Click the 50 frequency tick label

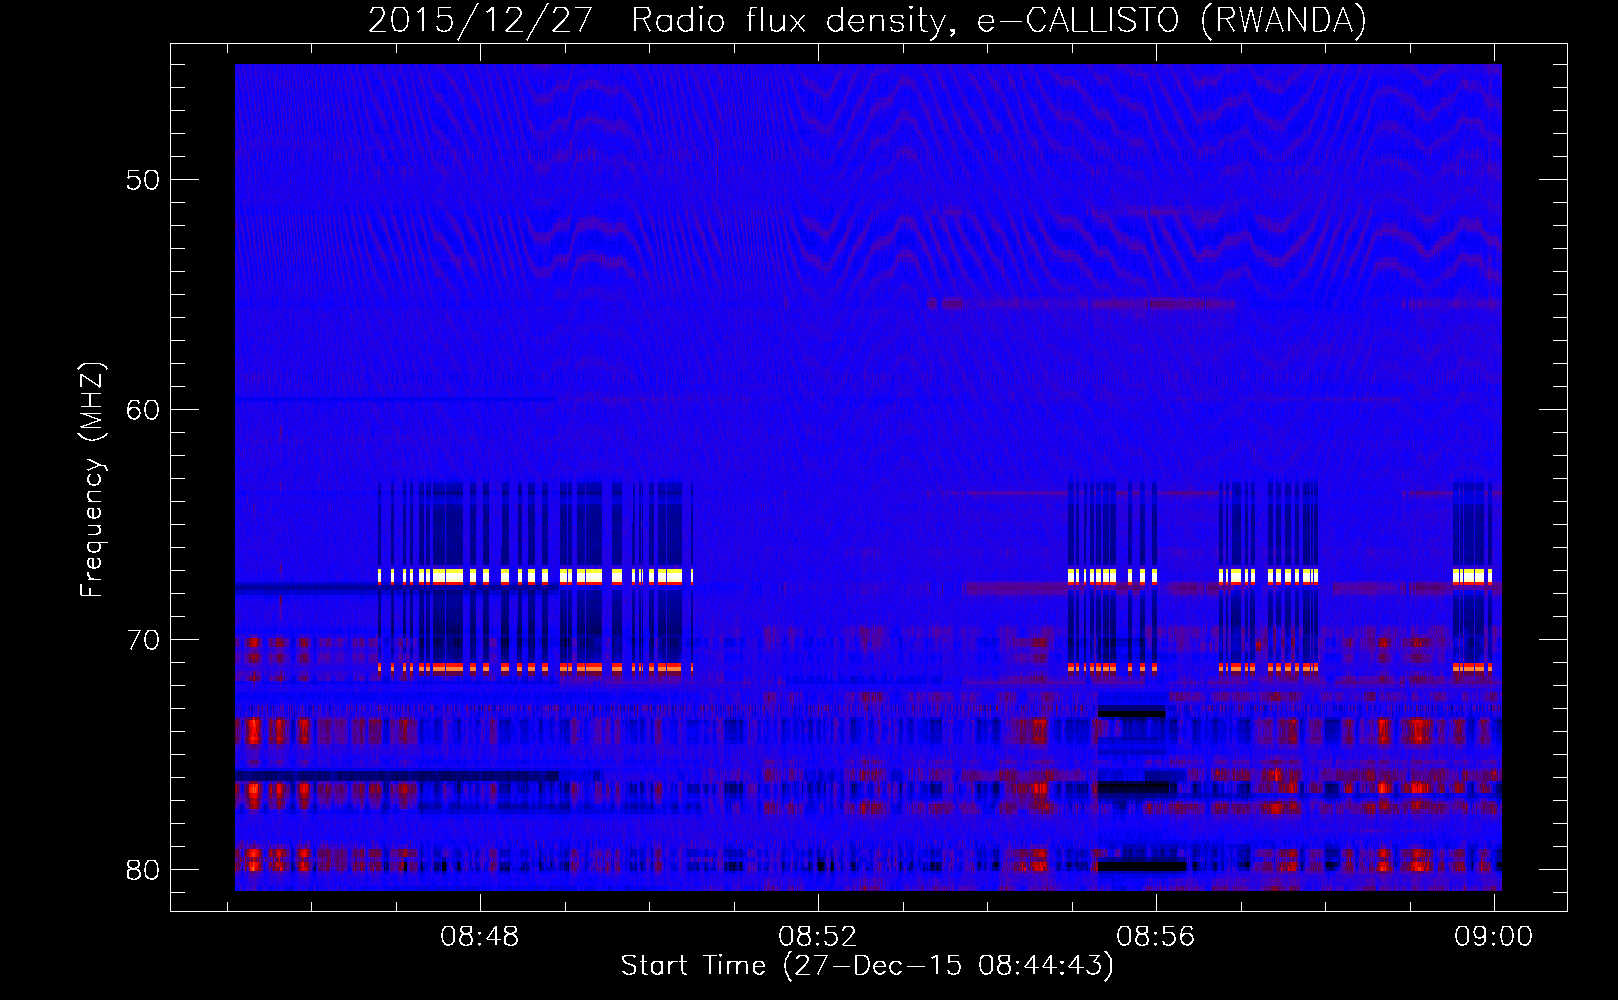coord(143,181)
